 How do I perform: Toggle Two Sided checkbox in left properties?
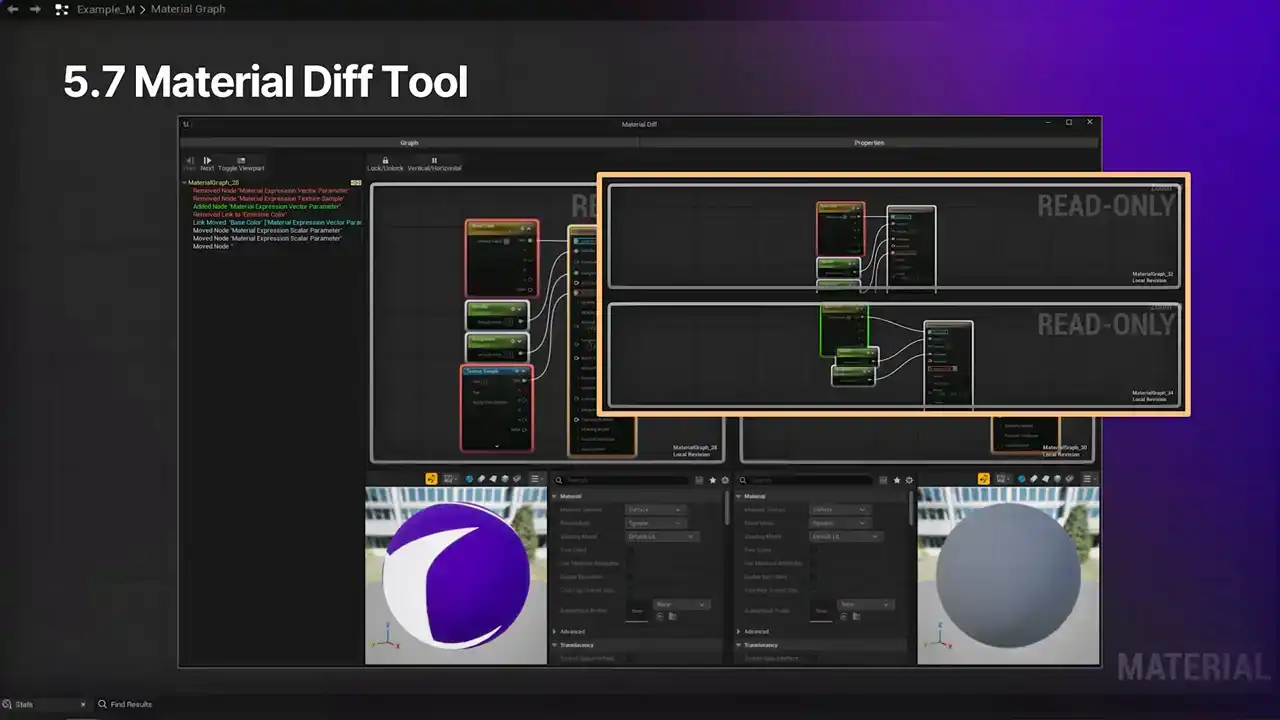click(630, 550)
